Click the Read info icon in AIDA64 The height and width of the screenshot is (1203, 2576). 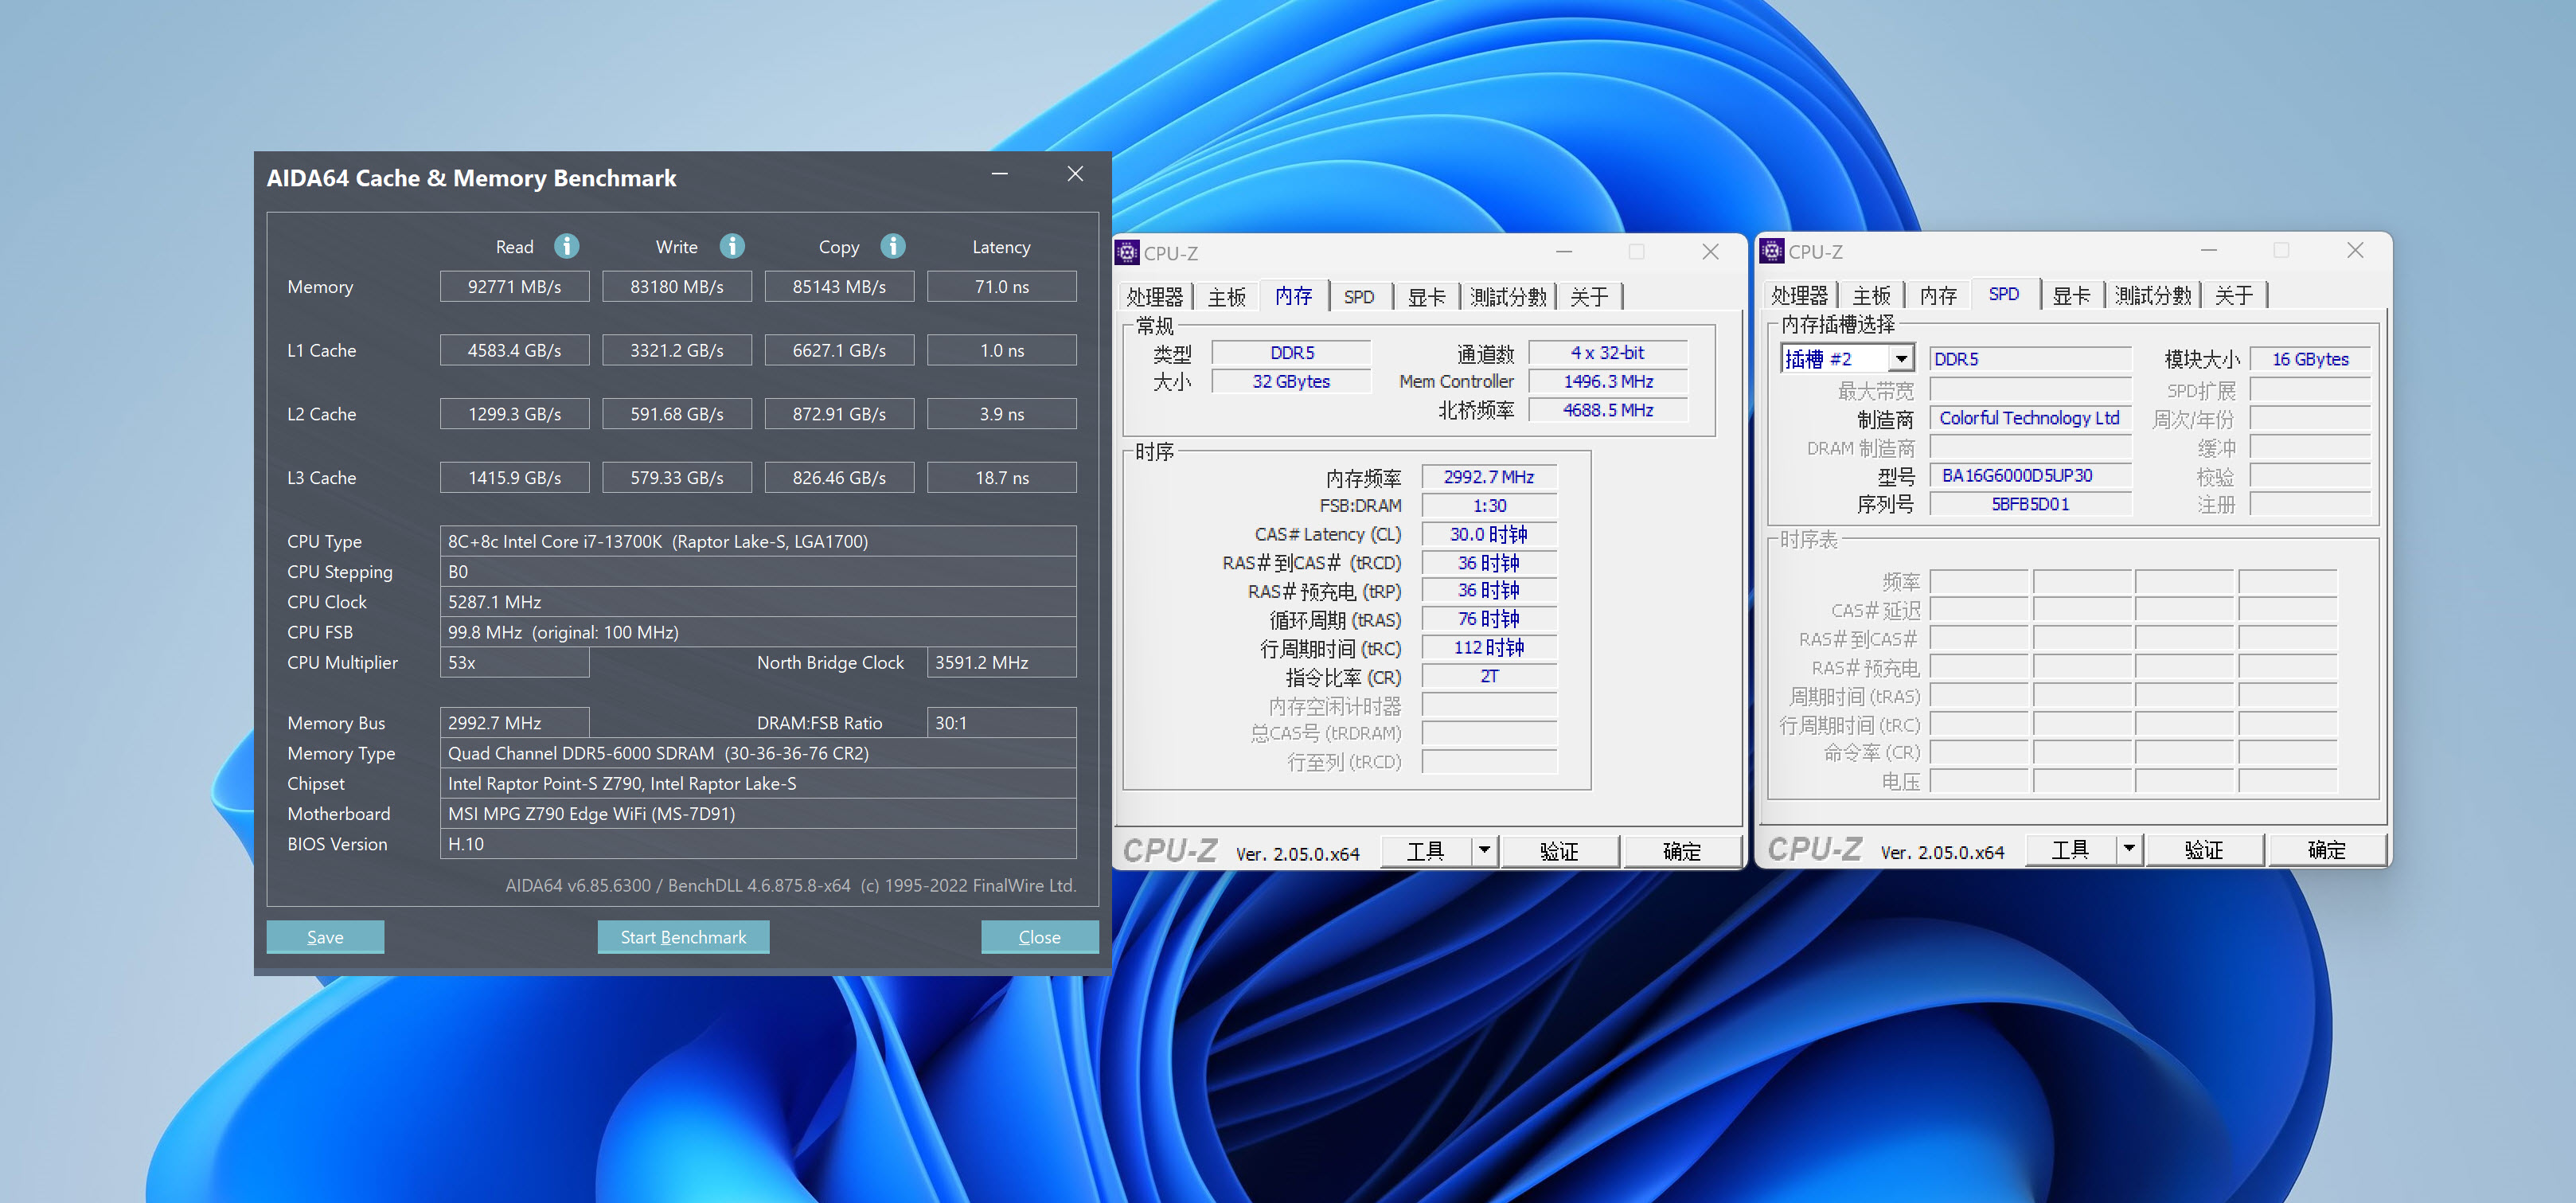(x=567, y=246)
